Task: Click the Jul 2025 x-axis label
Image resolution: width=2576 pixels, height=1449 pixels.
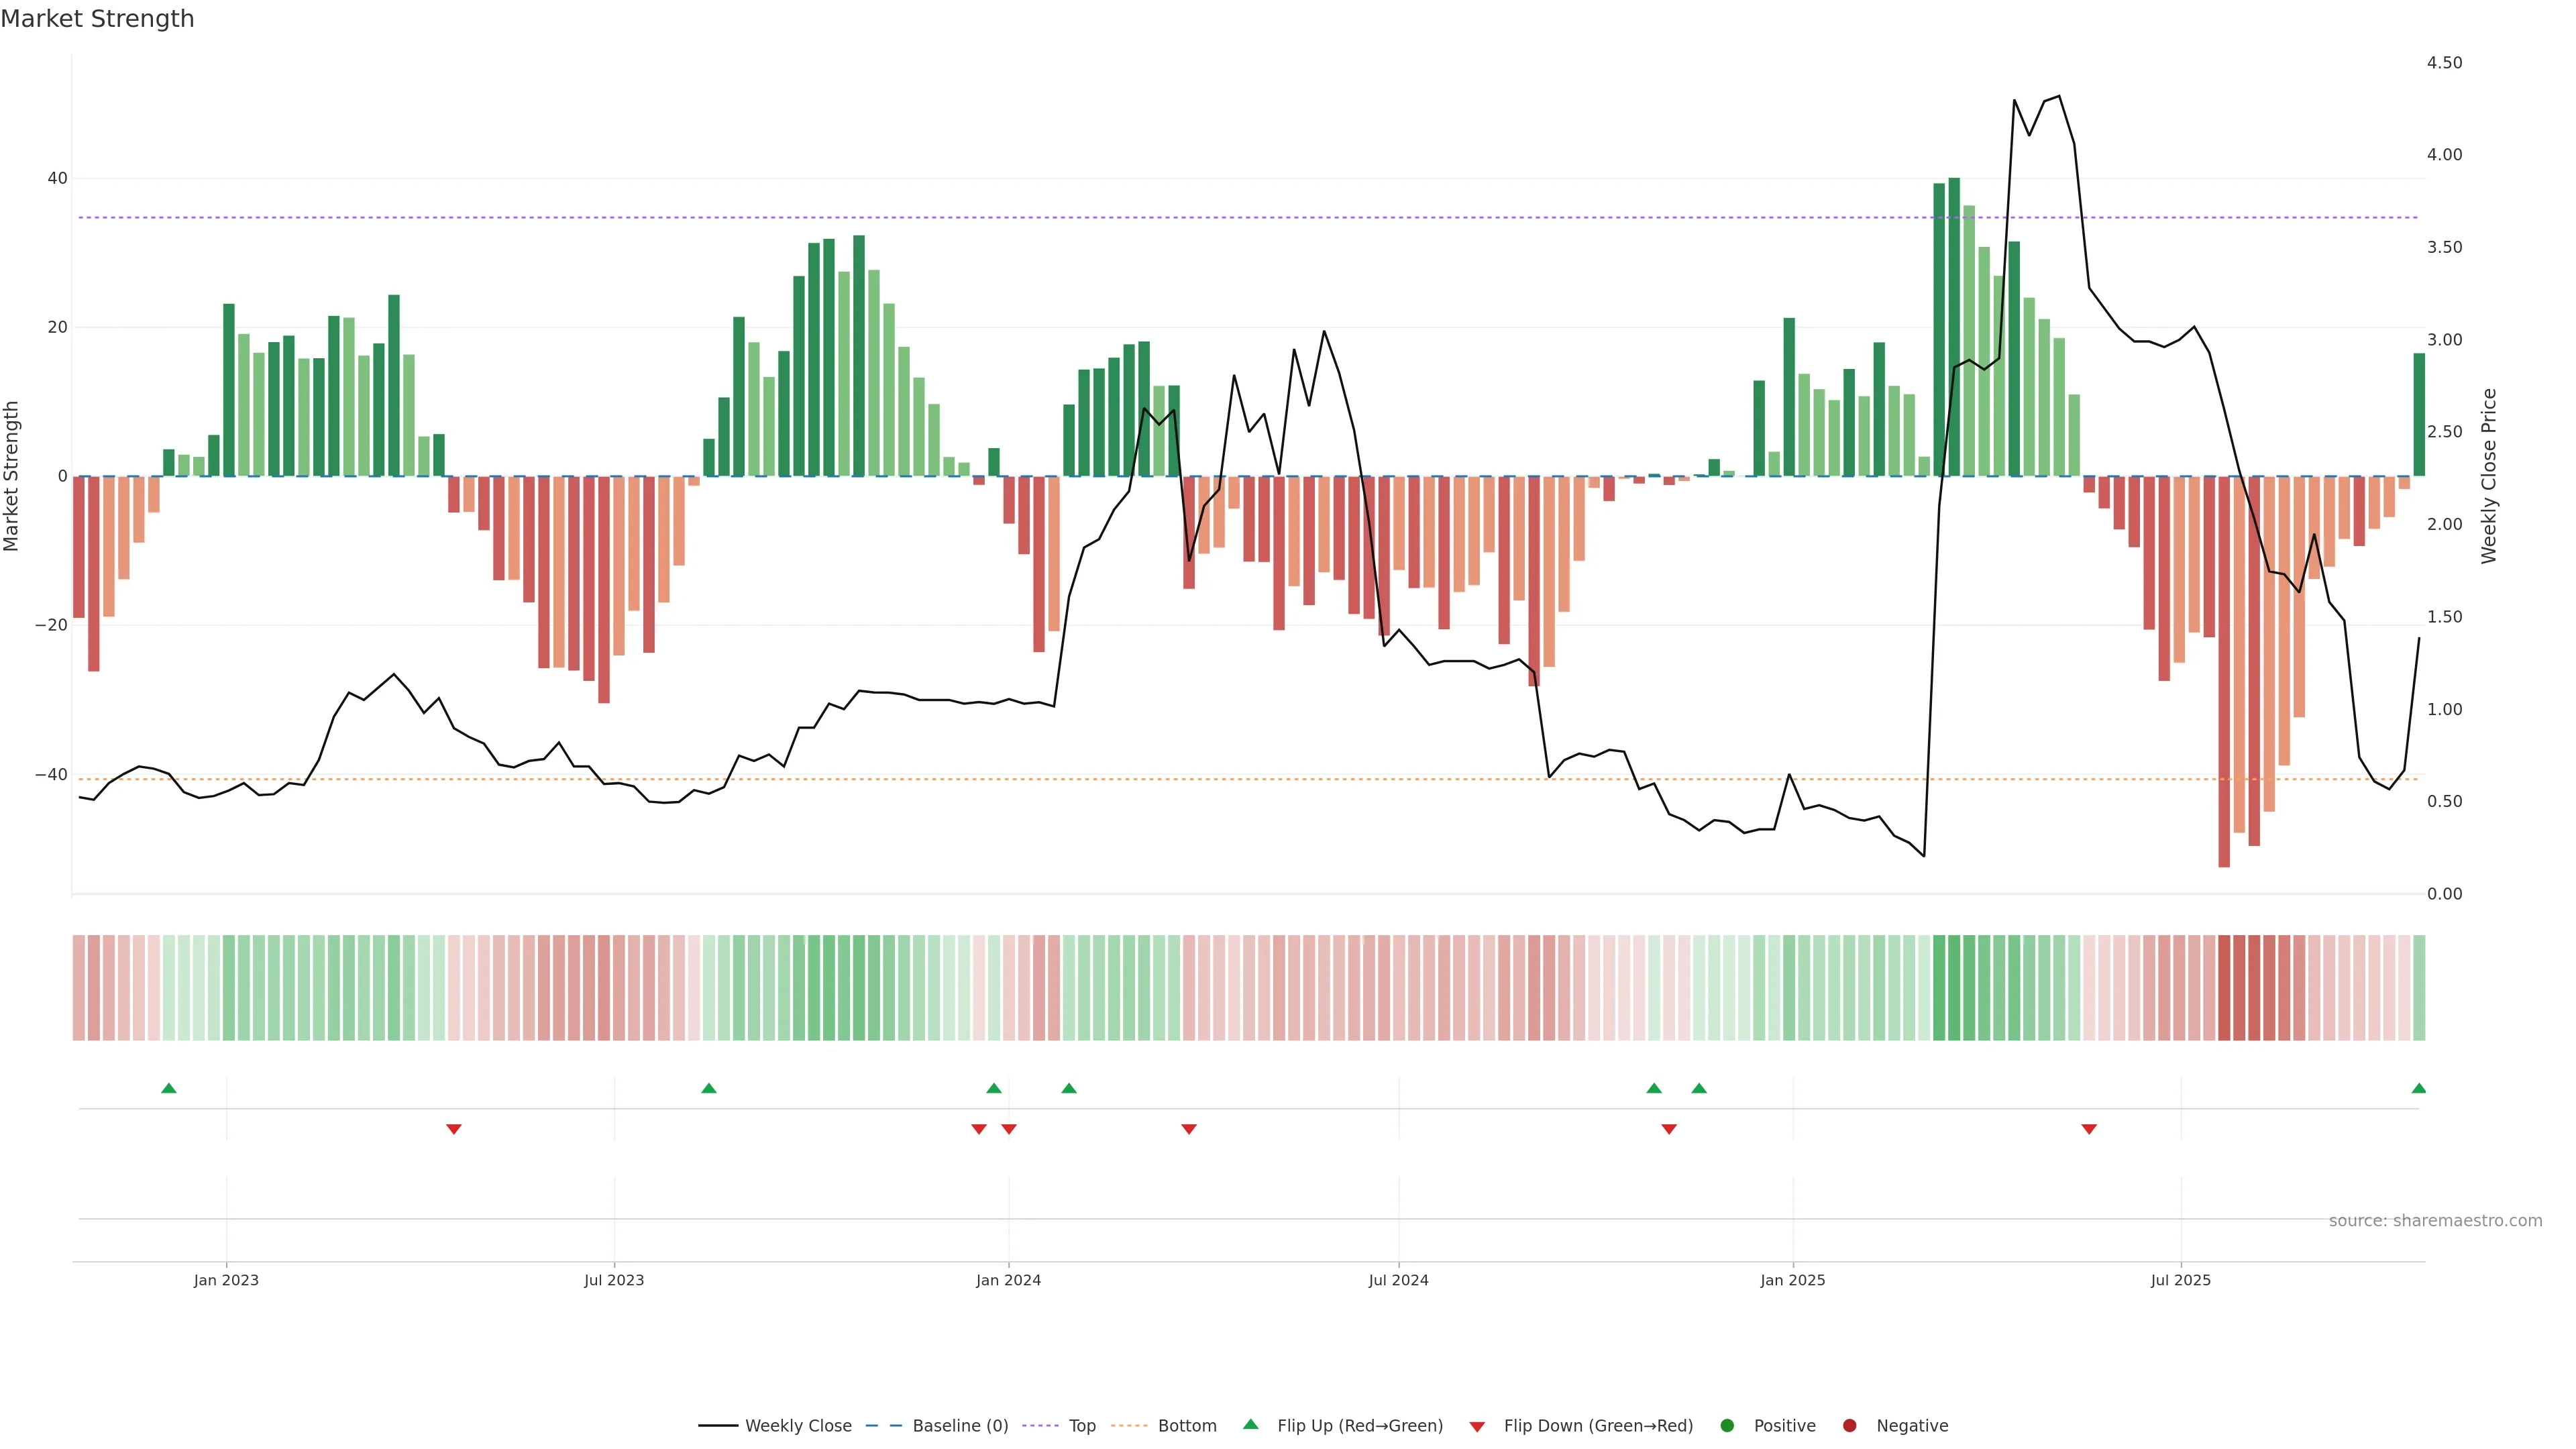Action: [2181, 1280]
